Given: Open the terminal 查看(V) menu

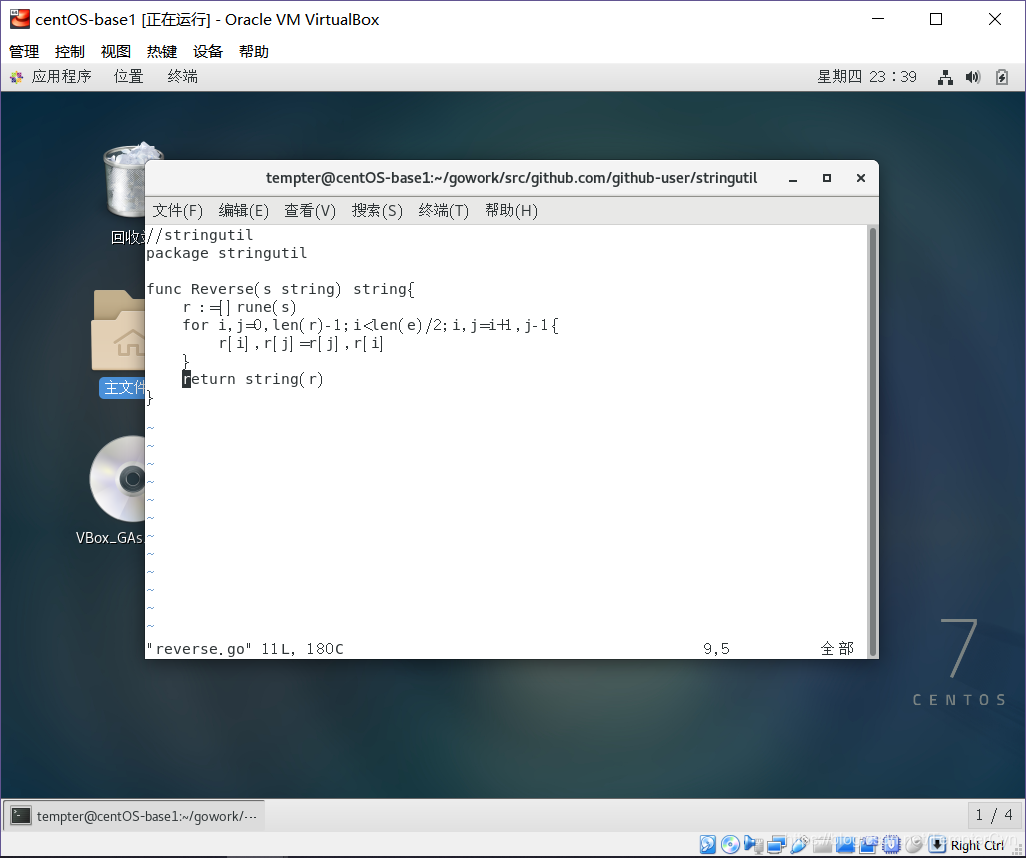Looking at the screenshot, I should [310, 211].
